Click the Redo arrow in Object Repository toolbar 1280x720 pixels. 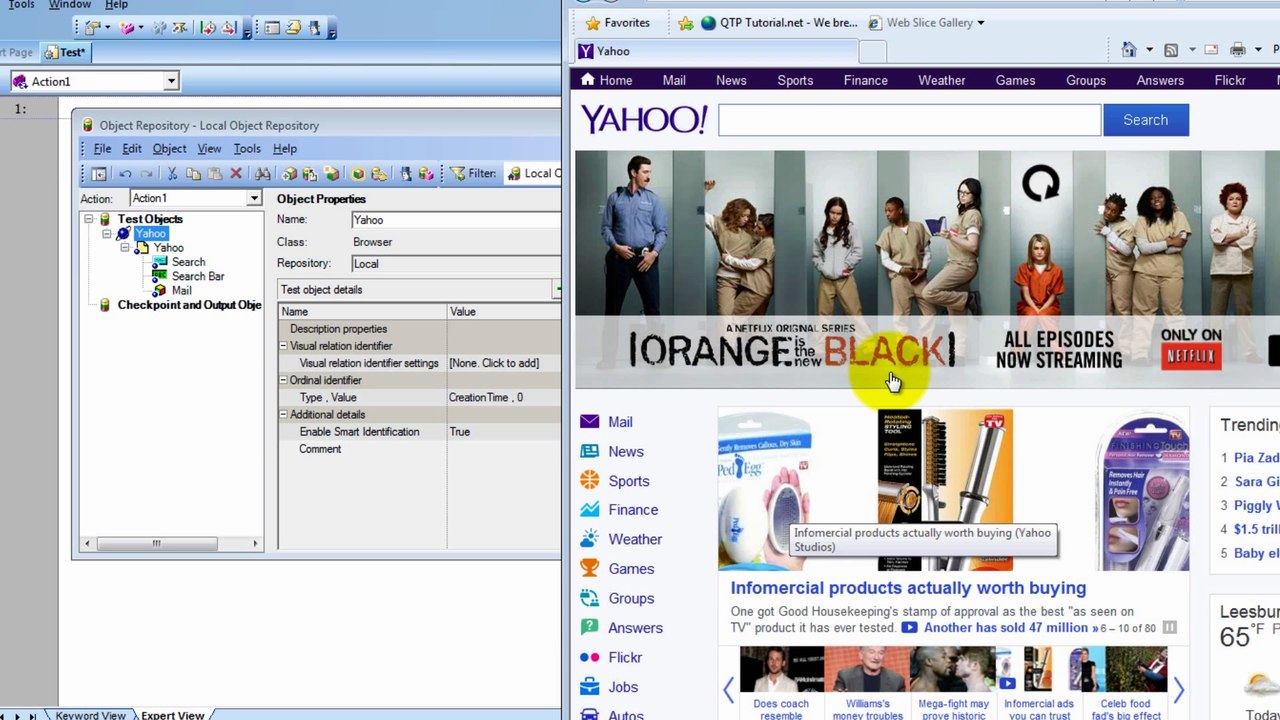(x=146, y=174)
